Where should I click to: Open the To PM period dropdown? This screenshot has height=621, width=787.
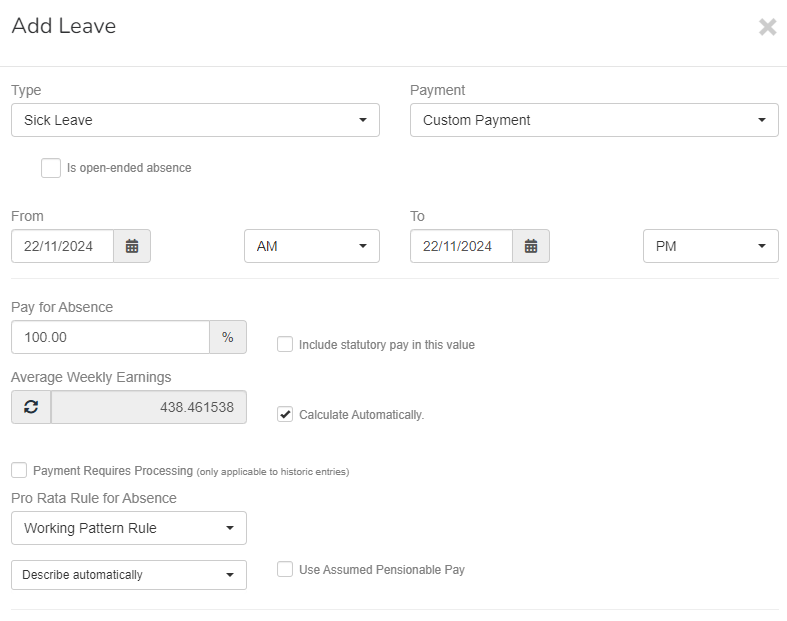[x=710, y=246]
